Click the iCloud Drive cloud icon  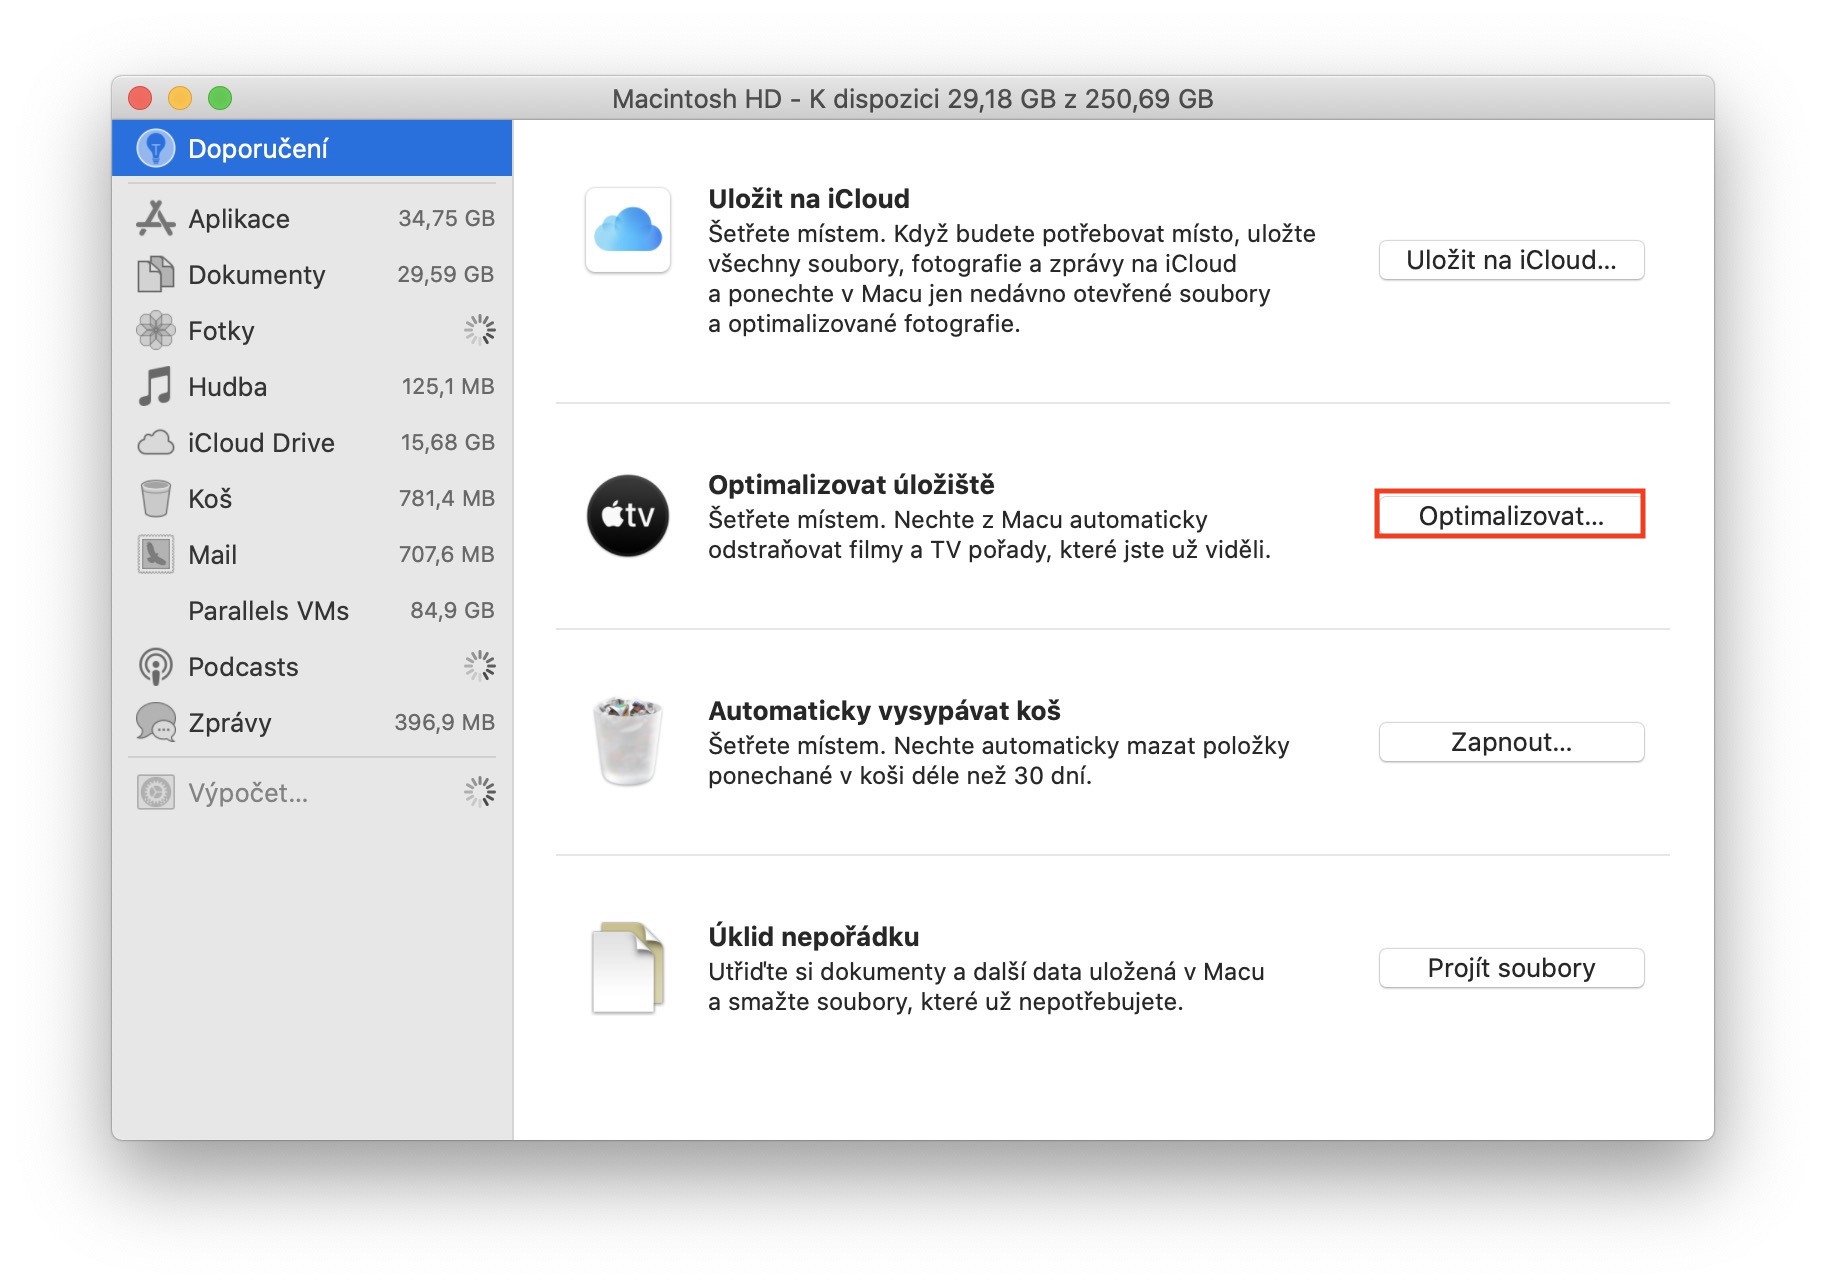pos(155,442)
